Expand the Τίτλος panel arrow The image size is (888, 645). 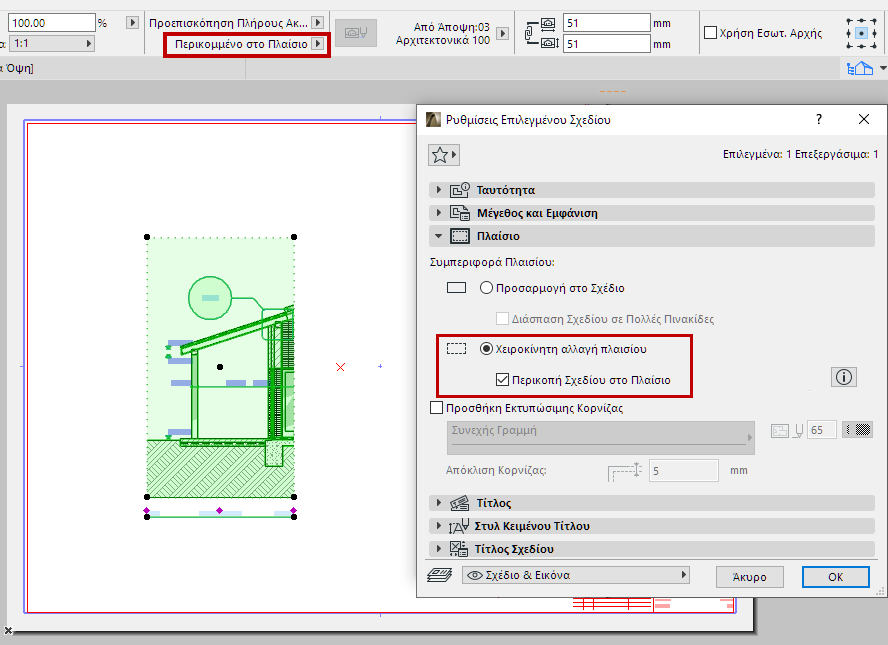439,502
